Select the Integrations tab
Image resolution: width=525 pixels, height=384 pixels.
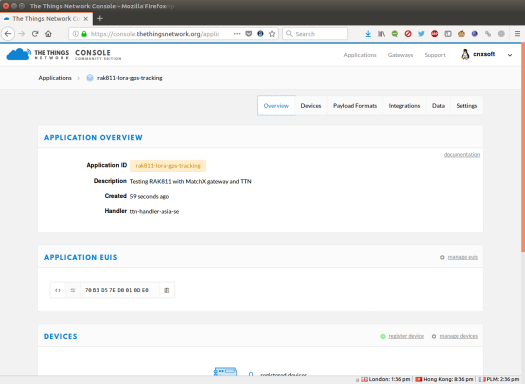pos(404,106)
